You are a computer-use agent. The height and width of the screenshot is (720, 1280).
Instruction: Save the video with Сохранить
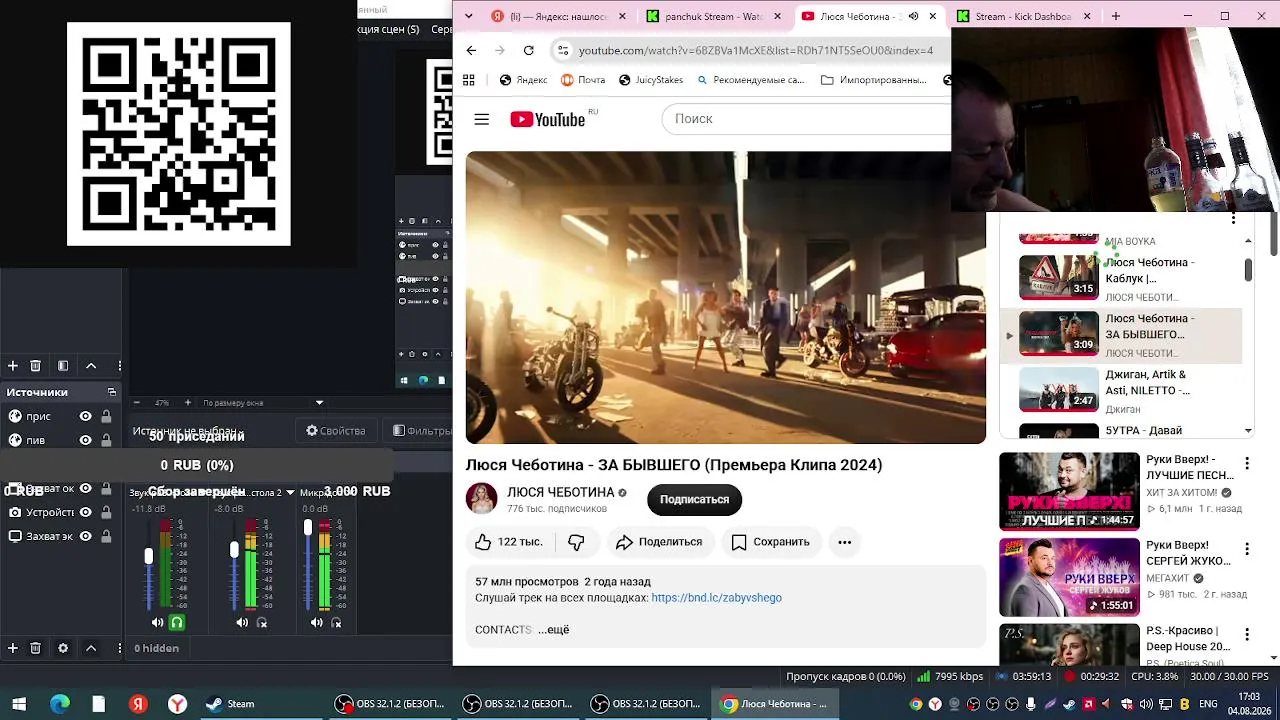770,542
